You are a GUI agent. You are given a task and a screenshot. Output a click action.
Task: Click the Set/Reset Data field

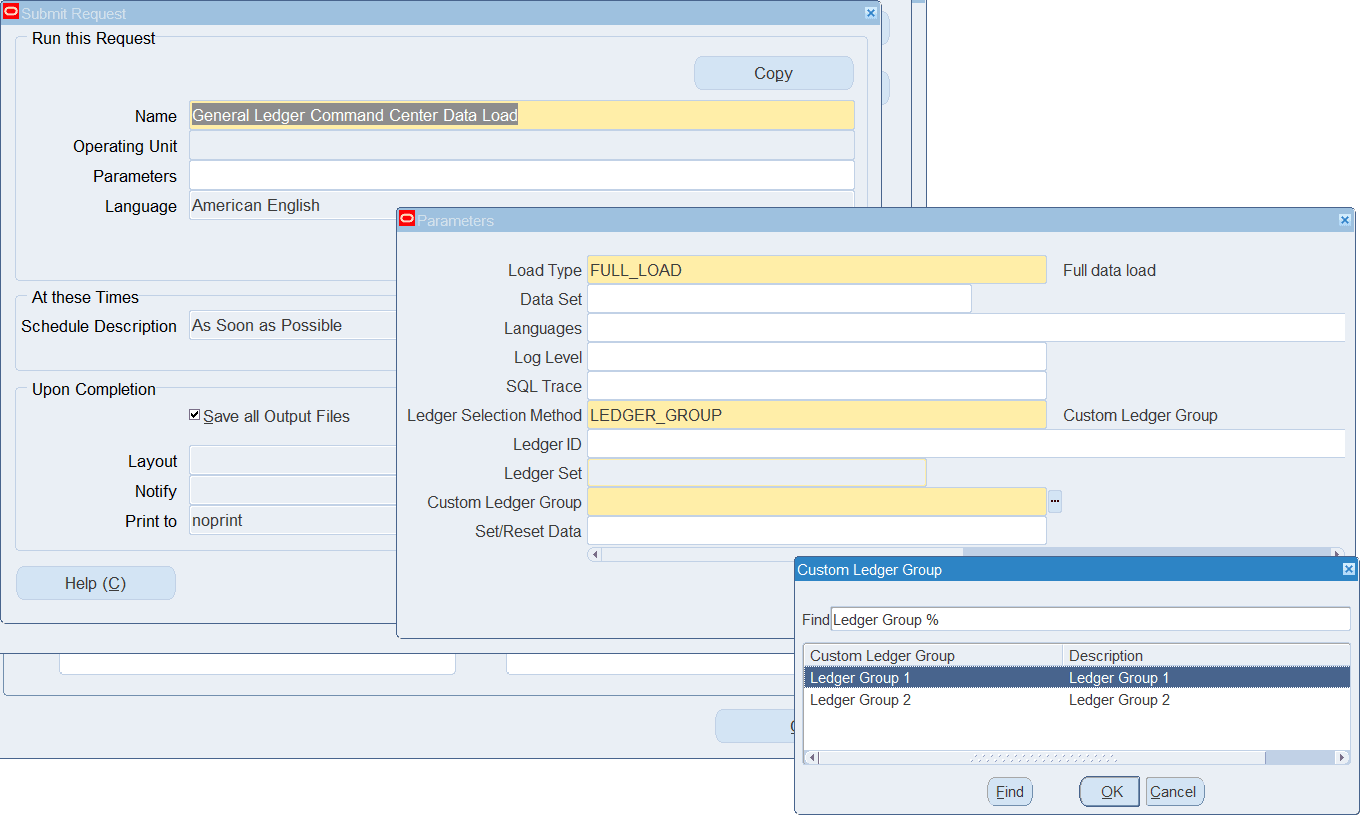817,531
